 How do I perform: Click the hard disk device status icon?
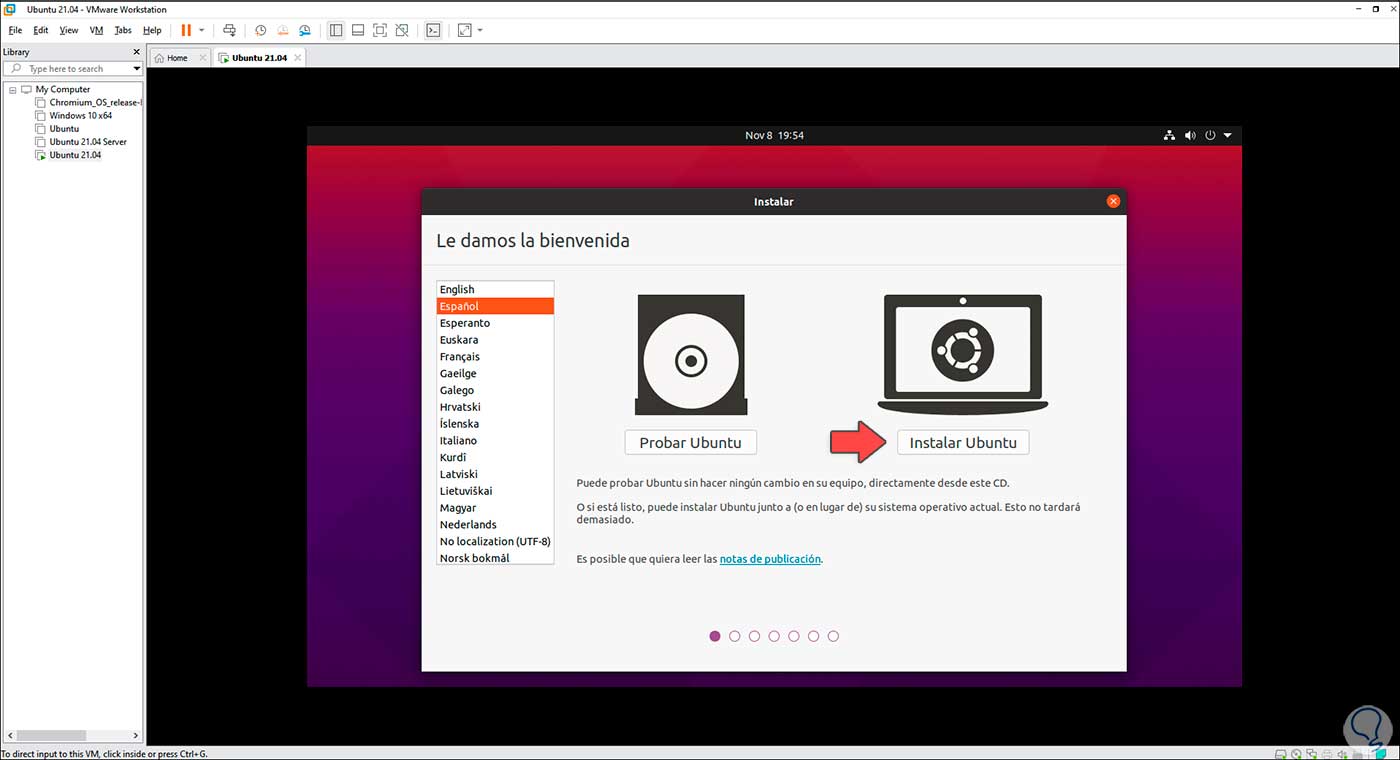(1281, 753)
